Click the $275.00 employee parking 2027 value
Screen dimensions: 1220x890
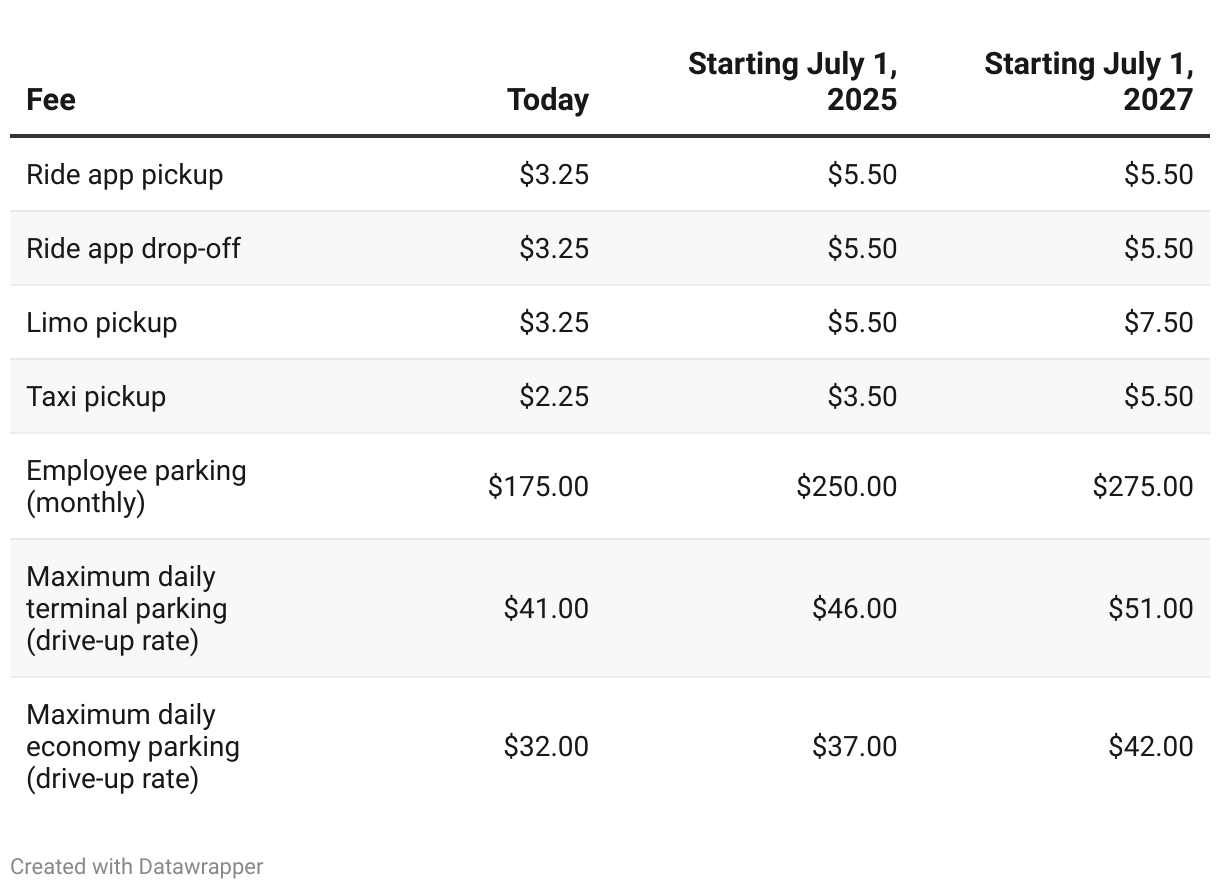(x=1143, y=486)
